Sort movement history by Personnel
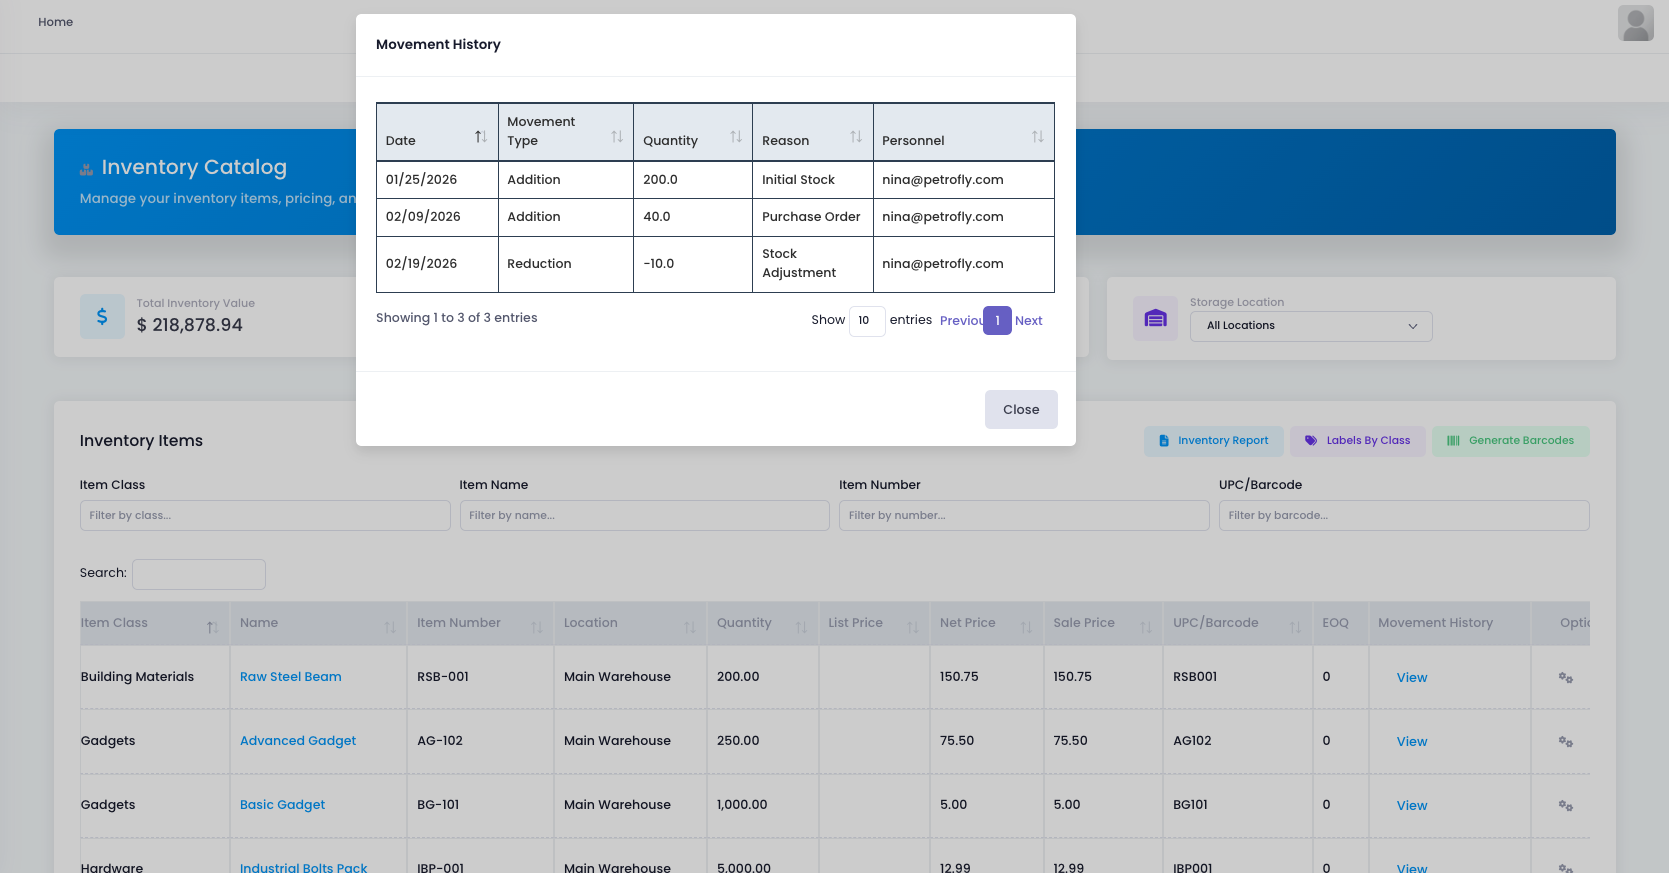Viewport: 1669px width, 873px height. (1037, 137)
